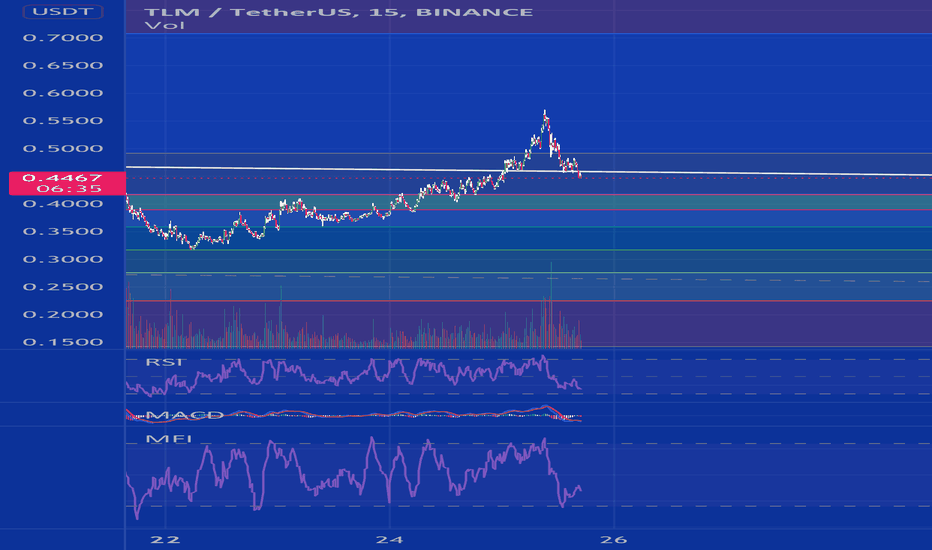Screen dimensions: 932x550
Task: Click the RSI indicator label
Action: 165,362
